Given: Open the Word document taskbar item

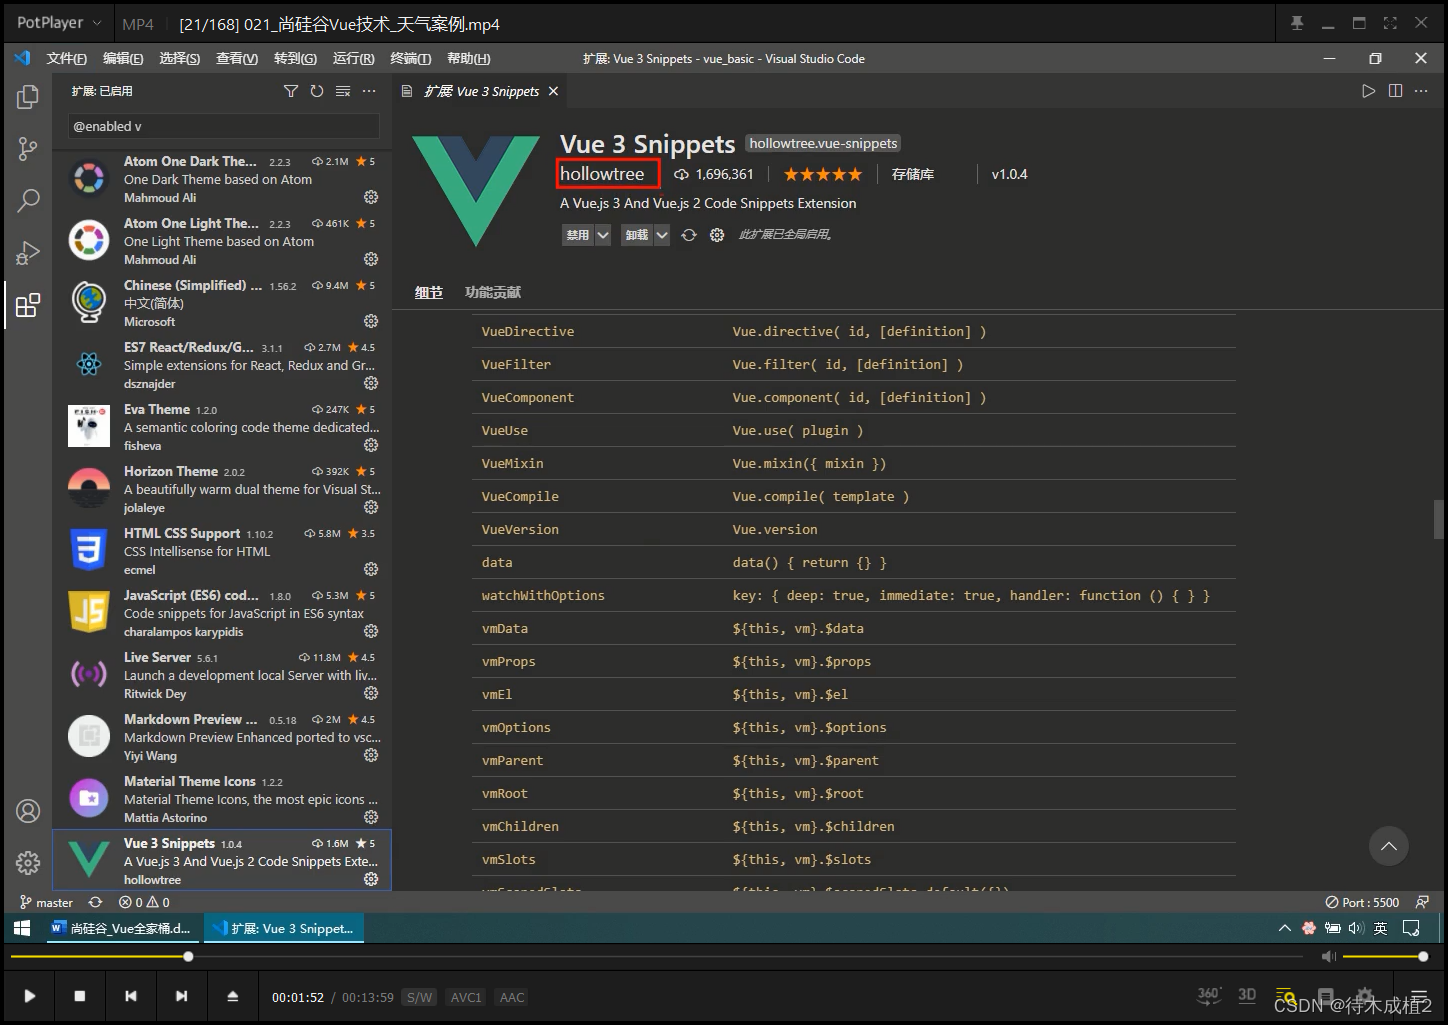Looking at the screenshot, I should click(x=121, y=928).
